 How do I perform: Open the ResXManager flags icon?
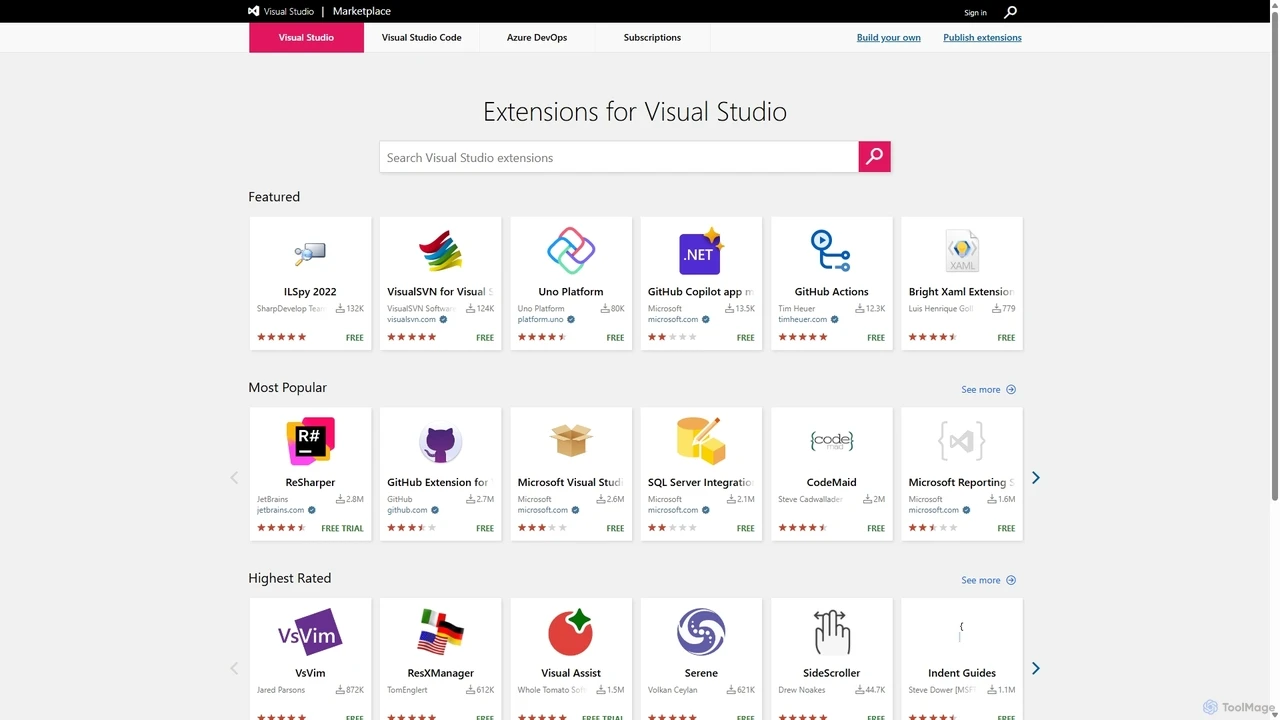pos(440,632)
